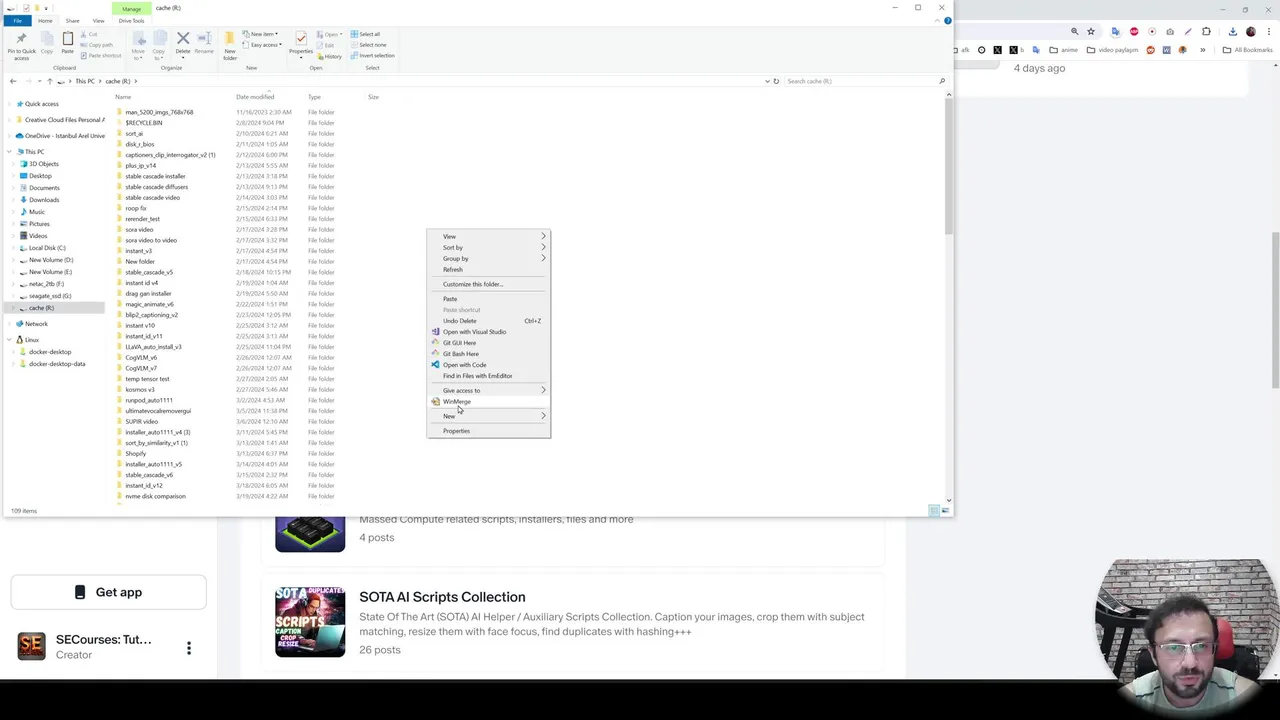This screenshot has height=720, width=1280.
Task: Open the View submenu in context menu
Action: [x=488, y=237]
